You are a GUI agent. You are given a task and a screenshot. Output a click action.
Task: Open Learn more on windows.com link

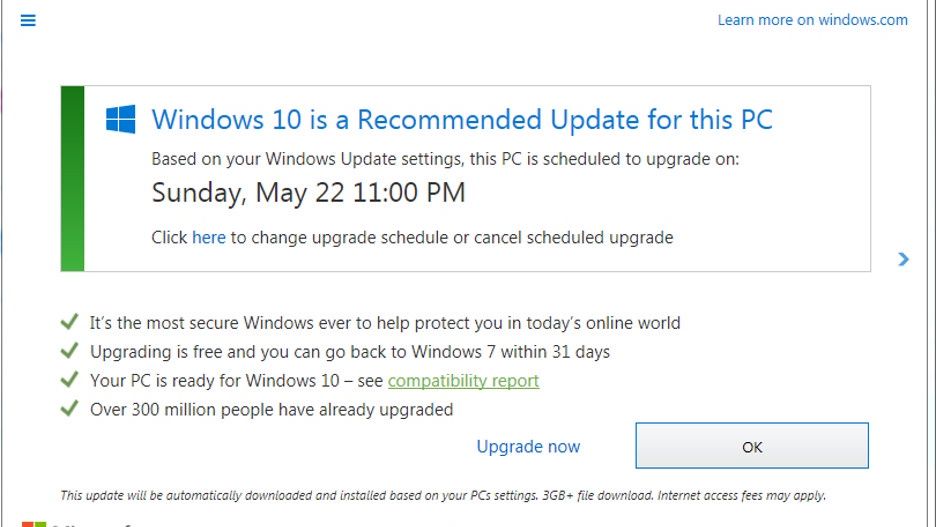(x=812, y=20)
